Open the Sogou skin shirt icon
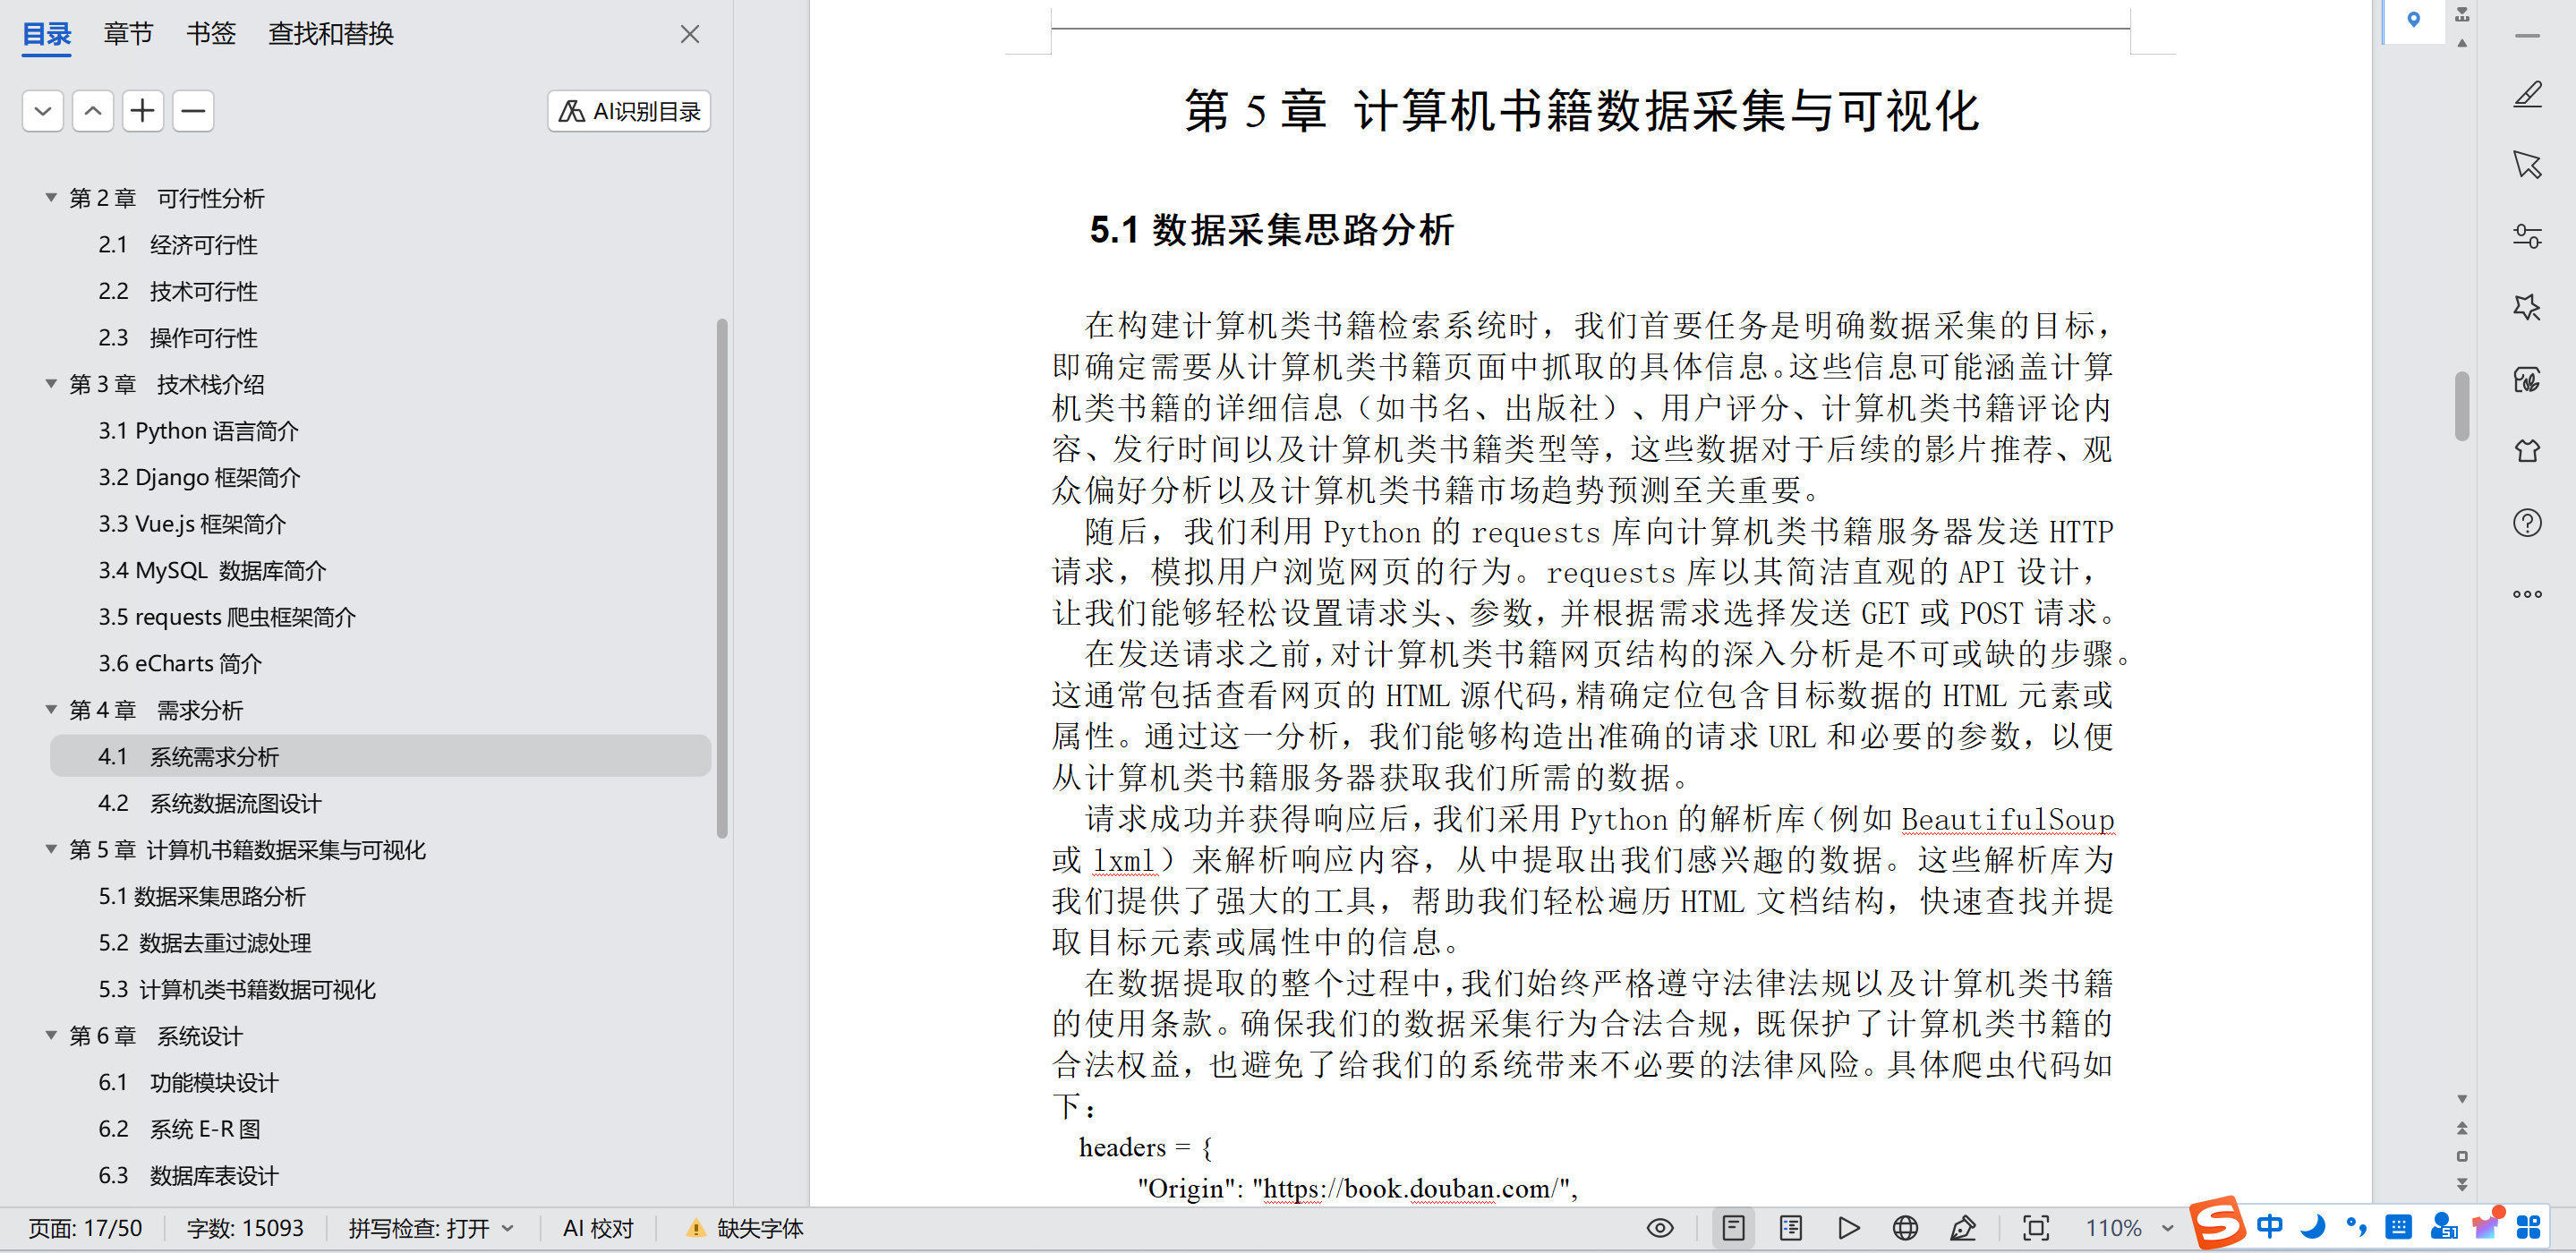Image resolution: width=2576 pixels, height=1253 pixels. 2485,1224
